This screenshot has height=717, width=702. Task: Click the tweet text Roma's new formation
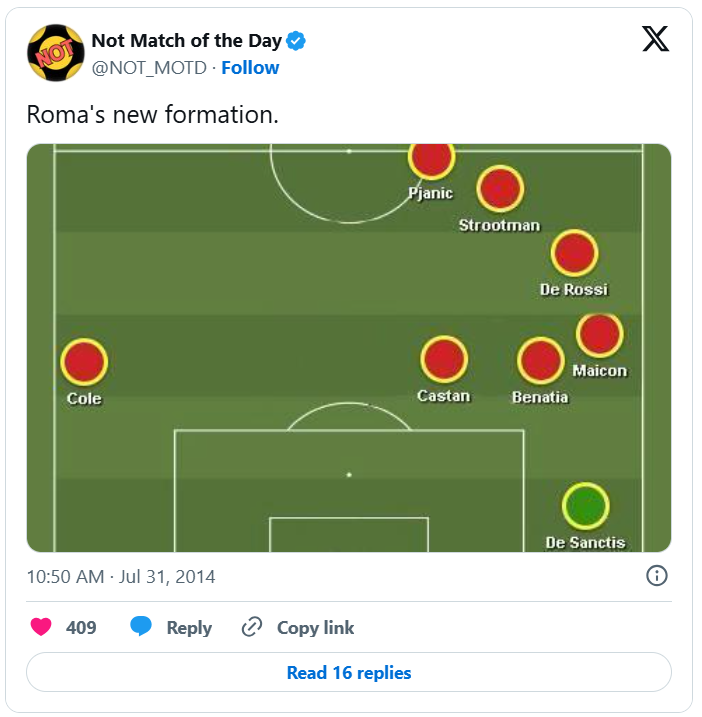(152, 114)
